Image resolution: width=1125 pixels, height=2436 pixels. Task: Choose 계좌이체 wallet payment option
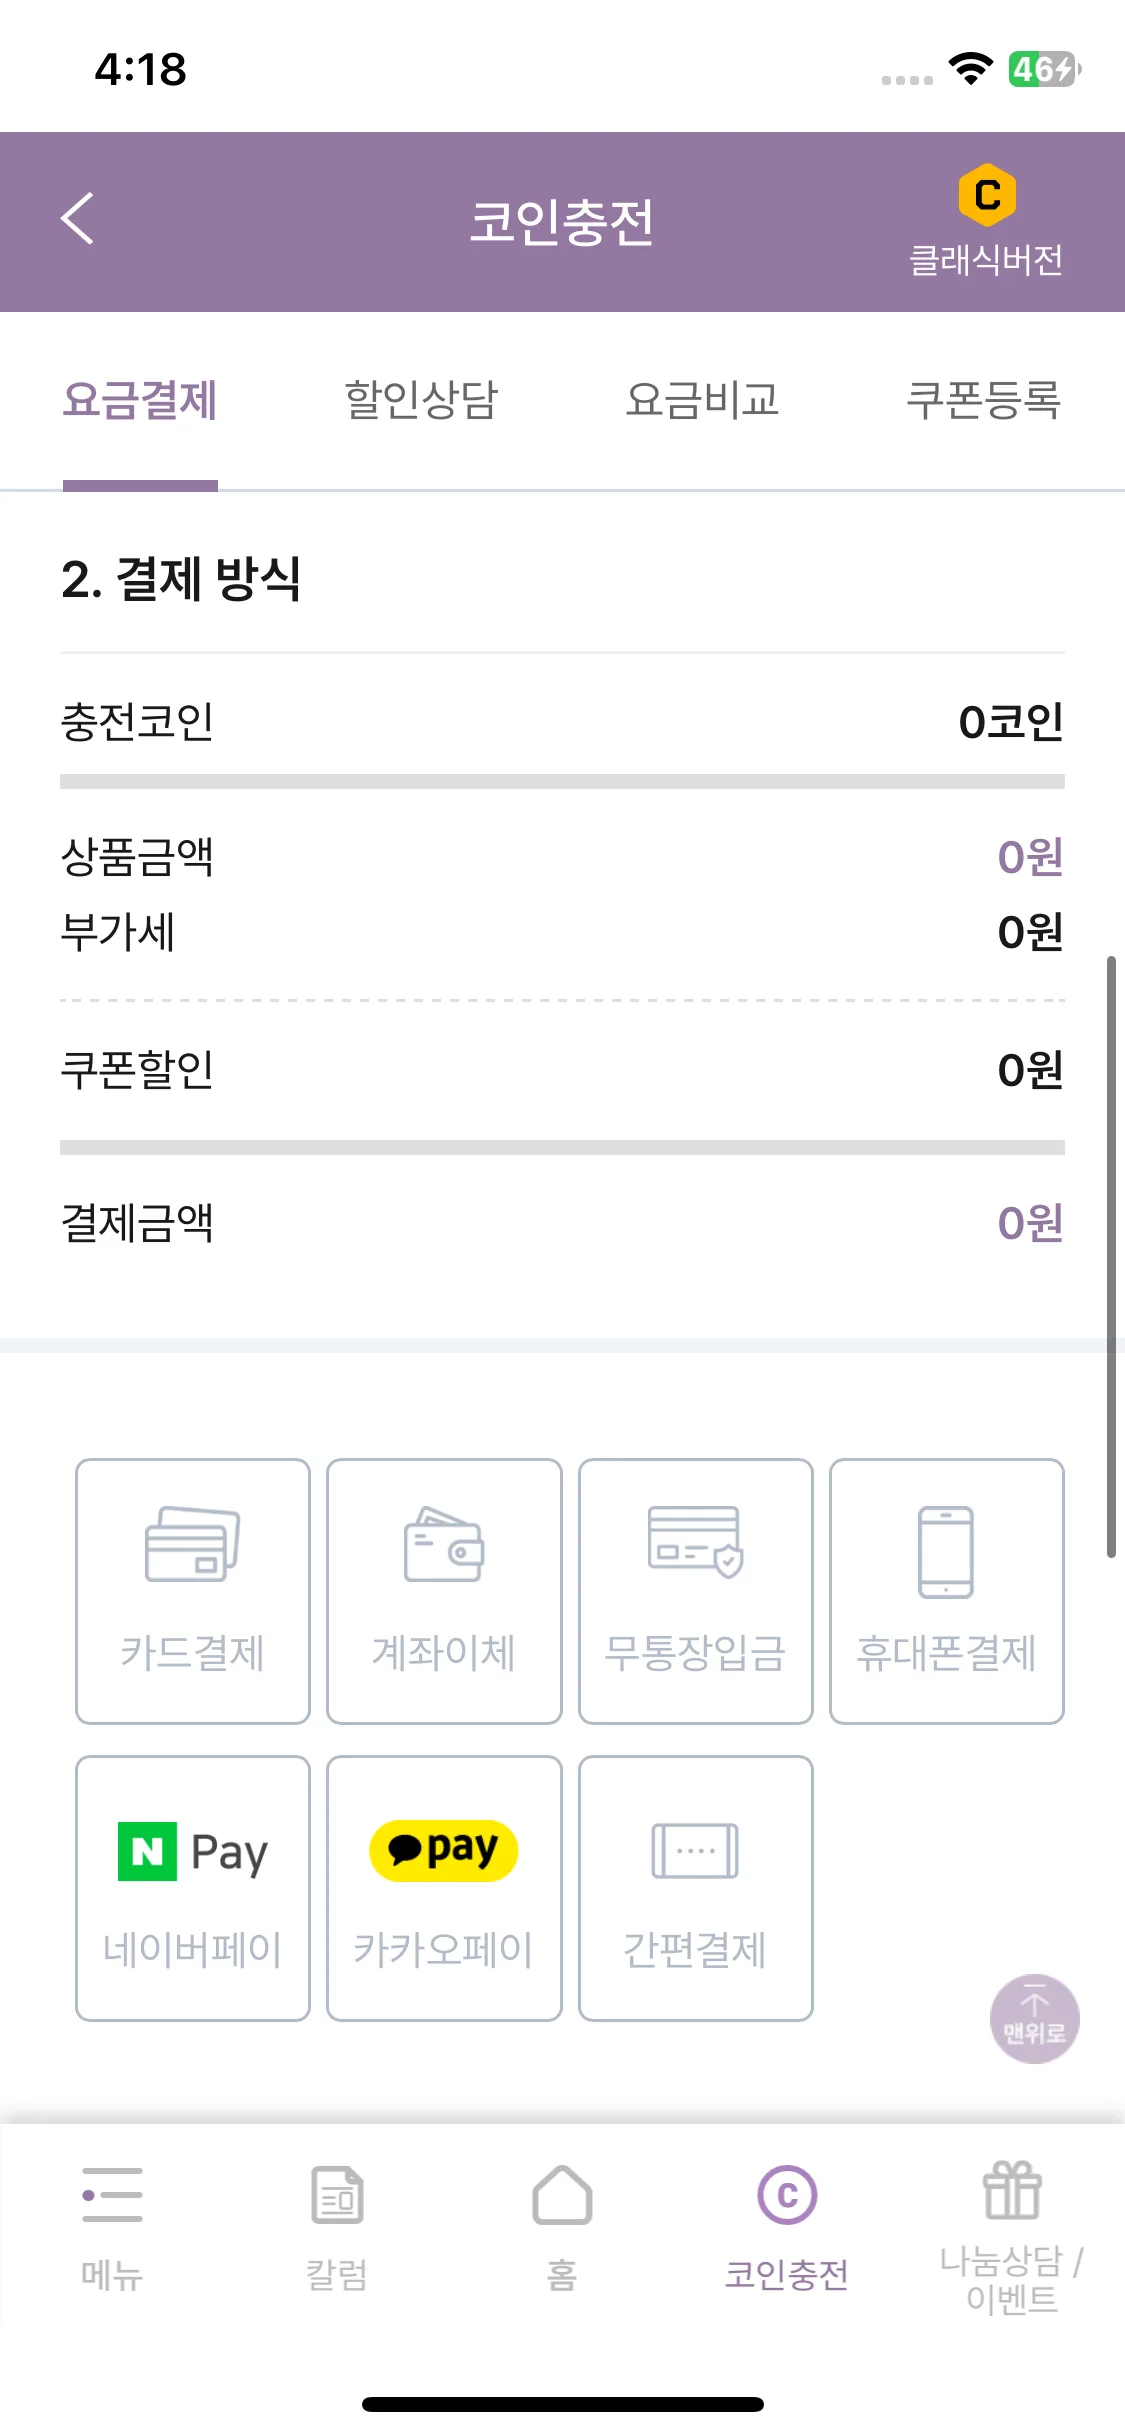[x=444, y=1591]
